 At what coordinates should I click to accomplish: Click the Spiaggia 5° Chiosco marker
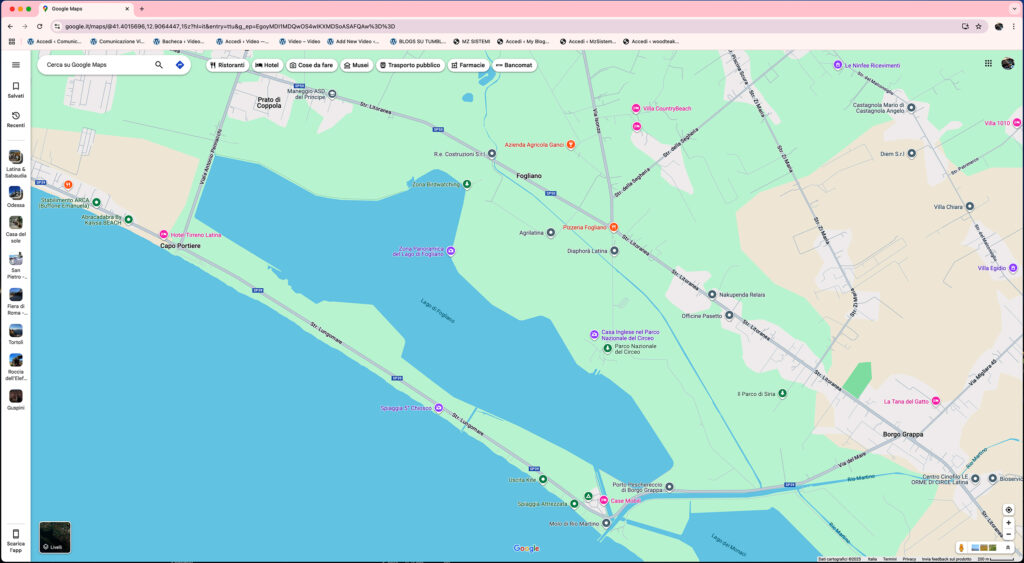click(439, 408)
